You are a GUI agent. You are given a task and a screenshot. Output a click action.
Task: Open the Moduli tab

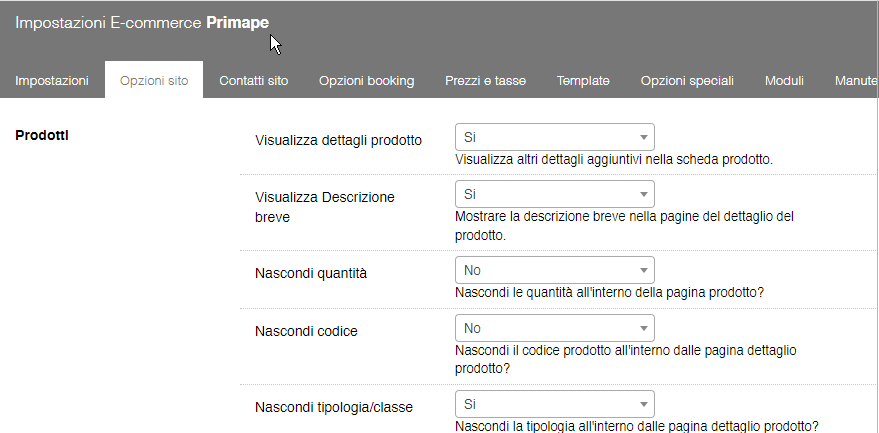pos(784,81)
